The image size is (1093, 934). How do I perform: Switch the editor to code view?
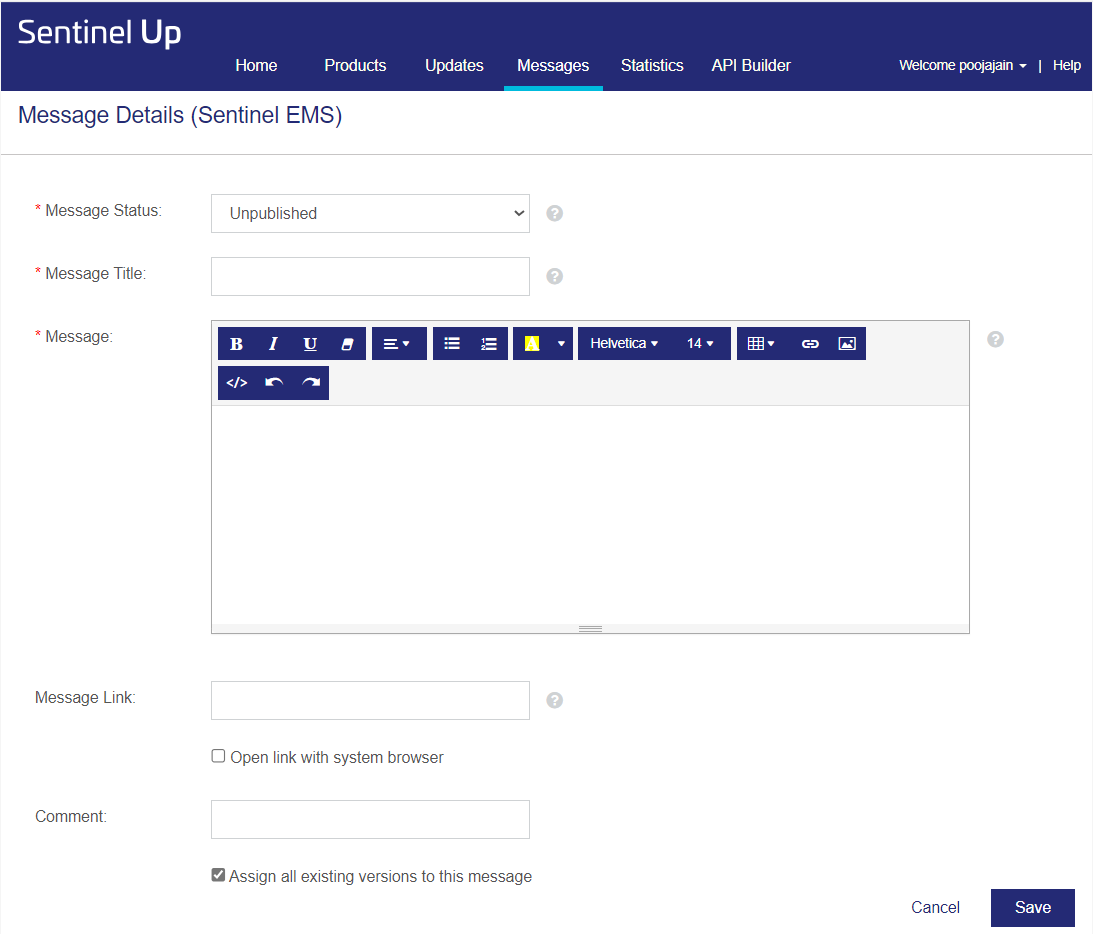[237, 383]
